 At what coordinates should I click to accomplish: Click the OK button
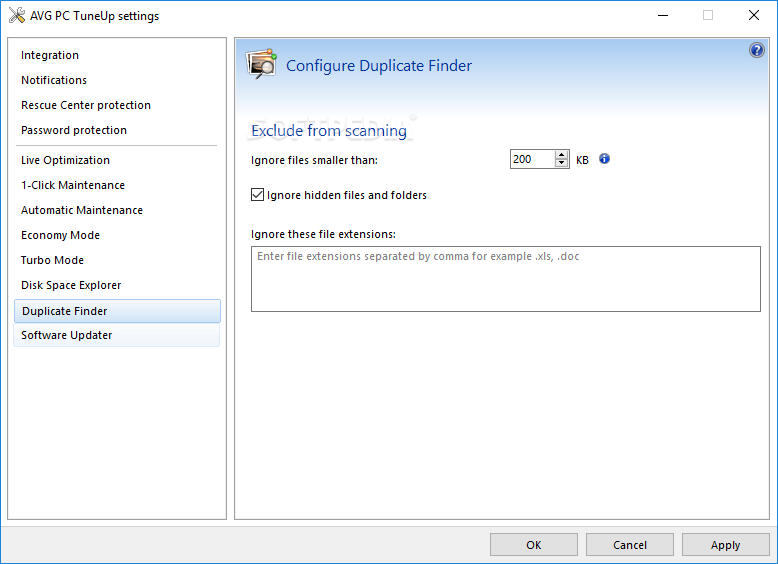534,545
